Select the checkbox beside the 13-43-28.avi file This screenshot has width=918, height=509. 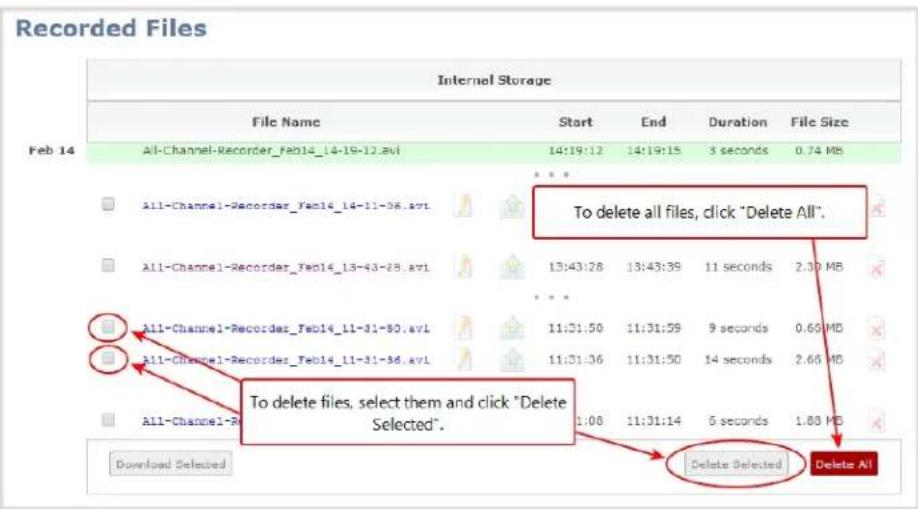click(x=108, y=265)
